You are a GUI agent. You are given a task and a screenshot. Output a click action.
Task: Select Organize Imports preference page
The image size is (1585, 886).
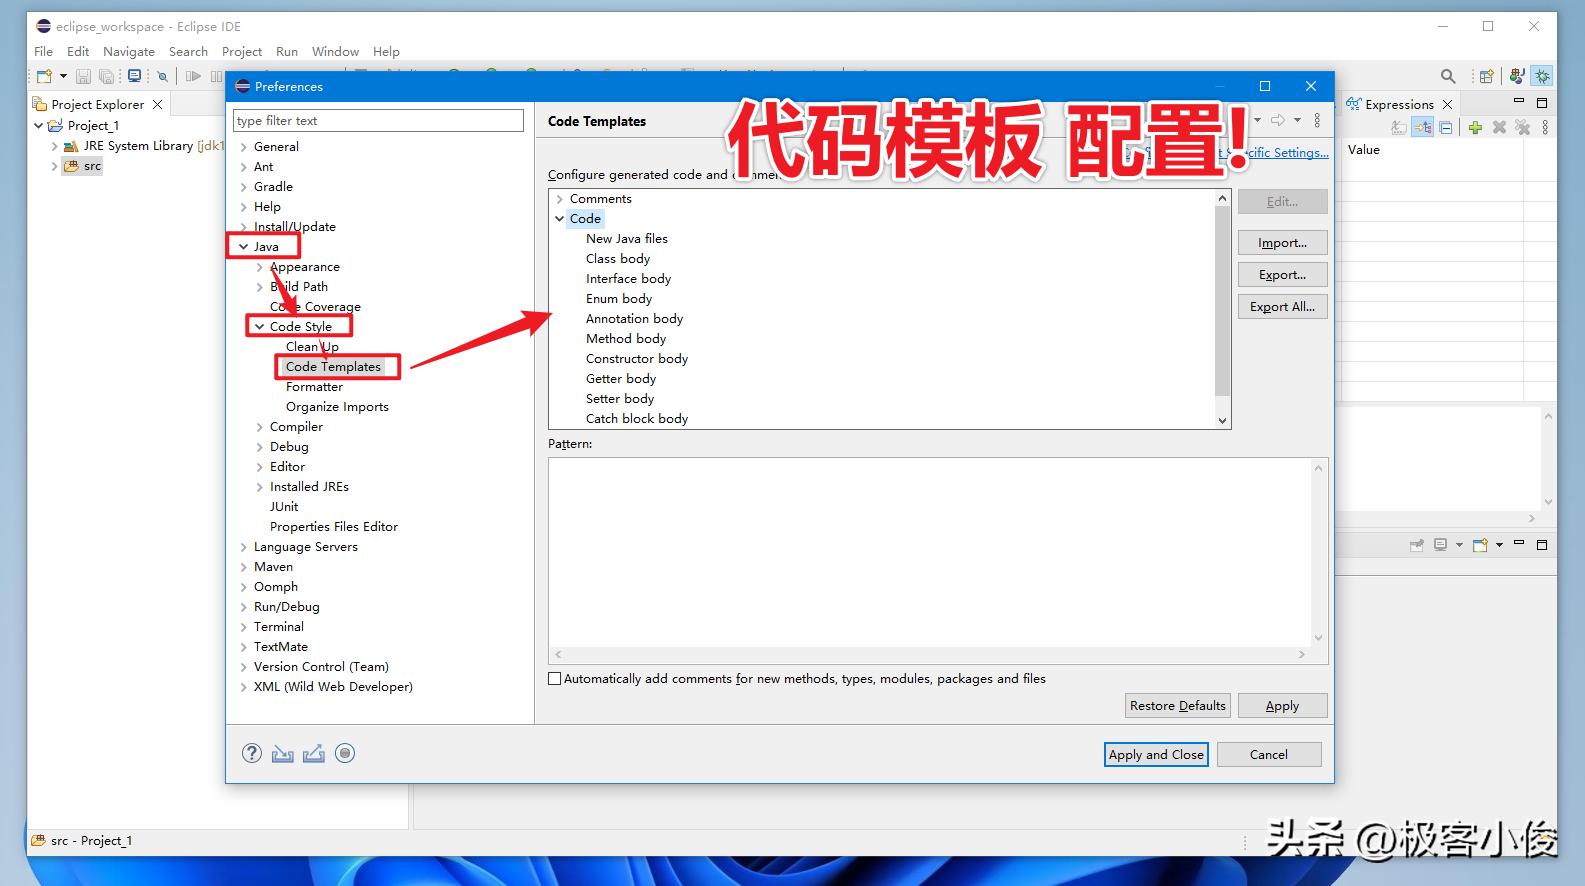337,406
